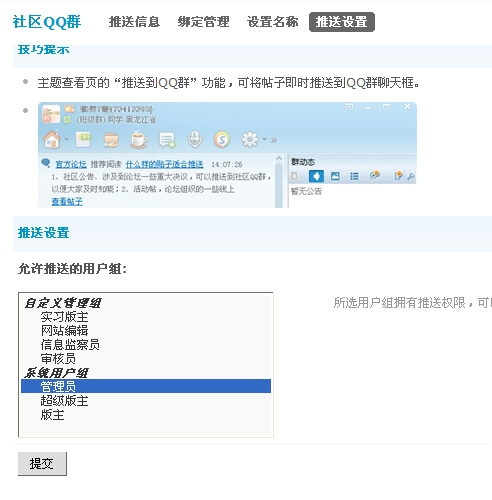Click the house home icon in QQ toolbar

(x=52, y=139)
